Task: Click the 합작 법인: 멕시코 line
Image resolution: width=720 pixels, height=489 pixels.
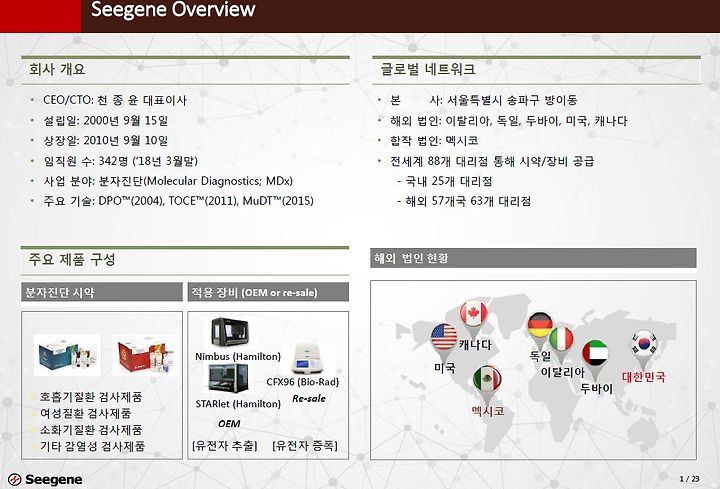Action: 434,141
